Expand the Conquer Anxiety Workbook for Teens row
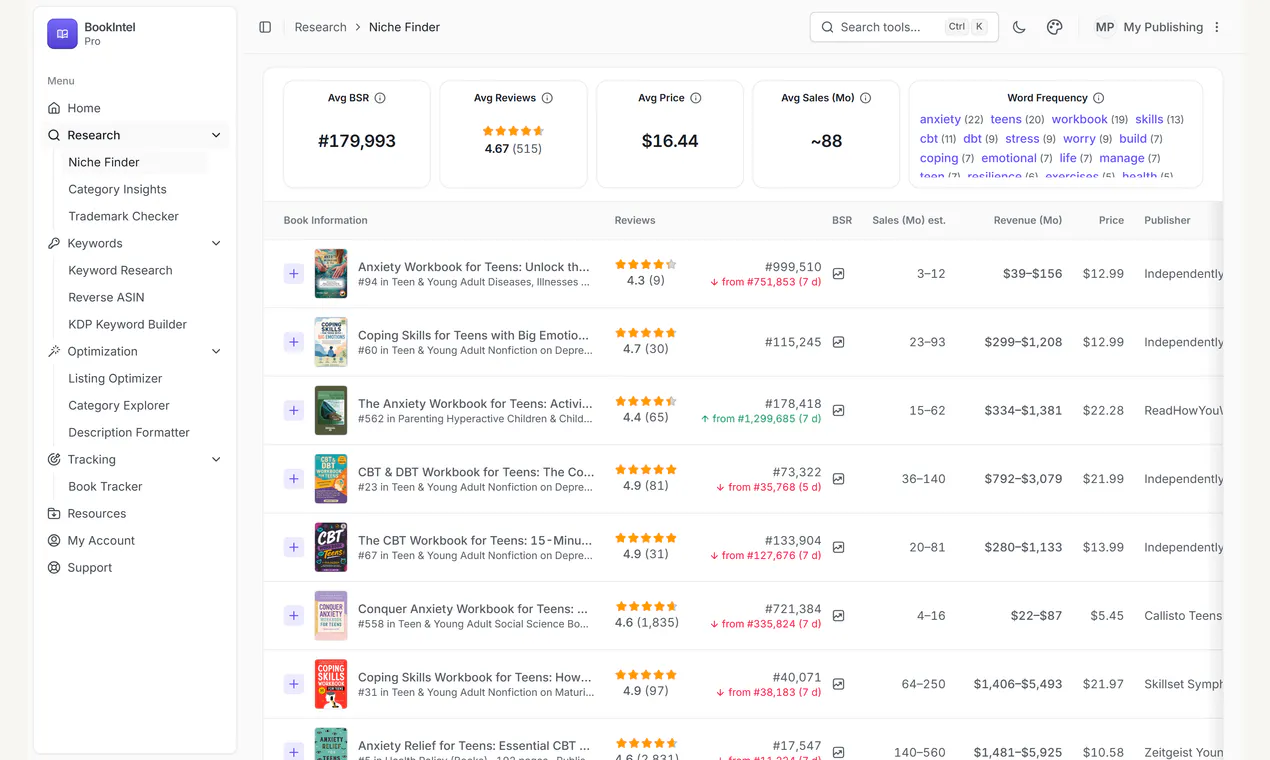This screenshot has height=760, width=1270. [294, 616]
